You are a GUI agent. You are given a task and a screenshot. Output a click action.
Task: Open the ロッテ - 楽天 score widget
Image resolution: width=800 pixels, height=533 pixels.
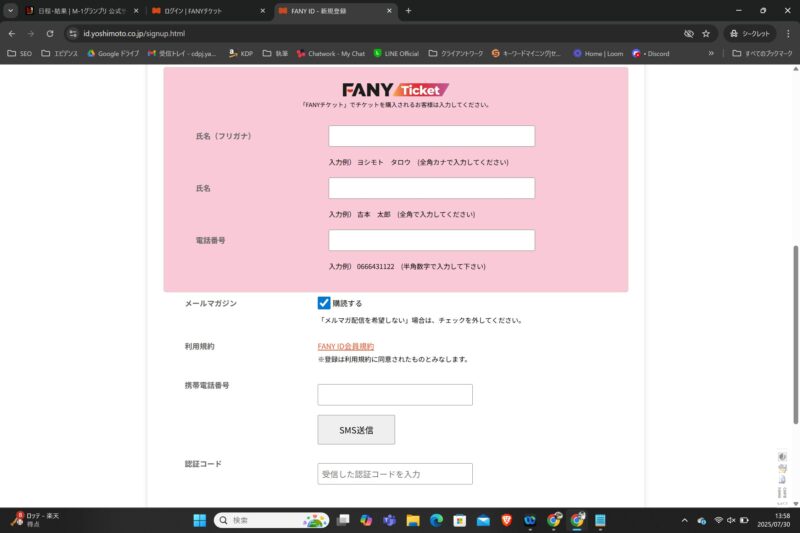point(36,520)
